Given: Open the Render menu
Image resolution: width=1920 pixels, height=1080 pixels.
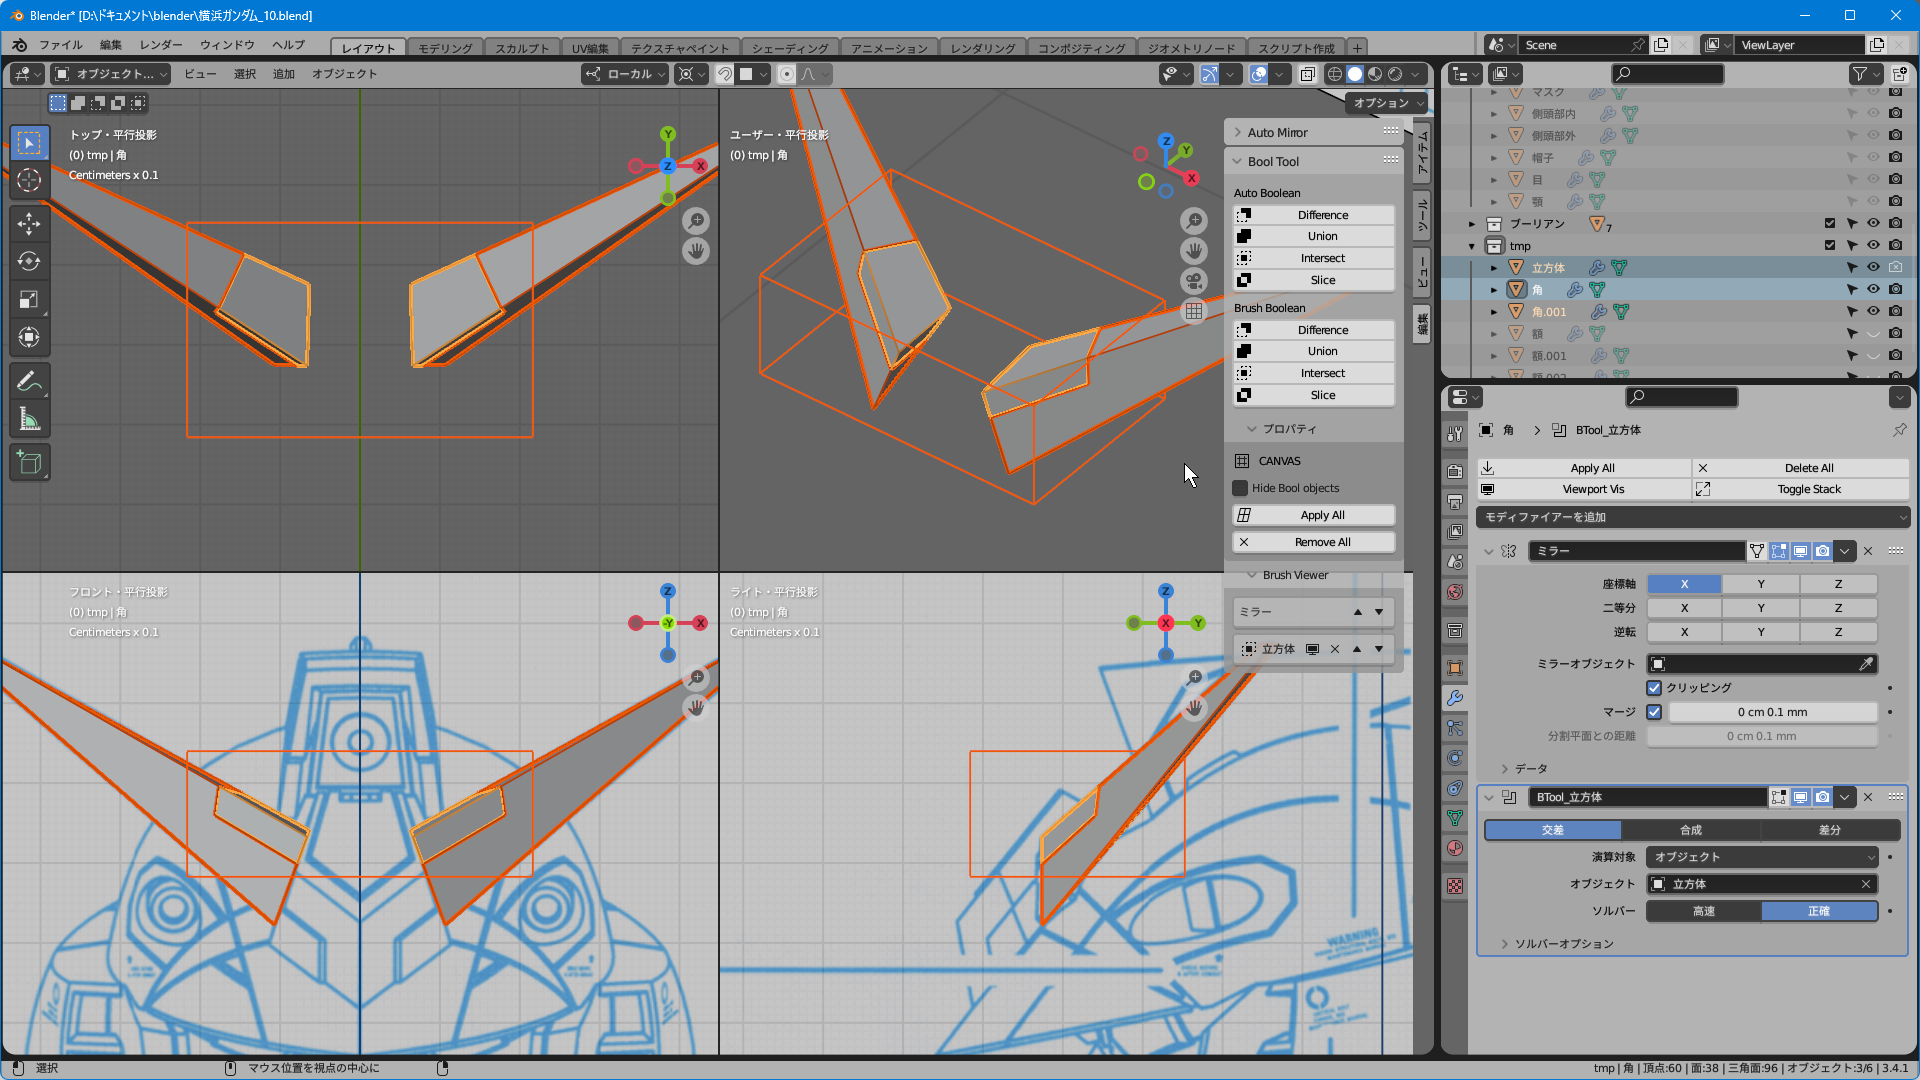Looking at the screenshot, I should pos(161,45).
